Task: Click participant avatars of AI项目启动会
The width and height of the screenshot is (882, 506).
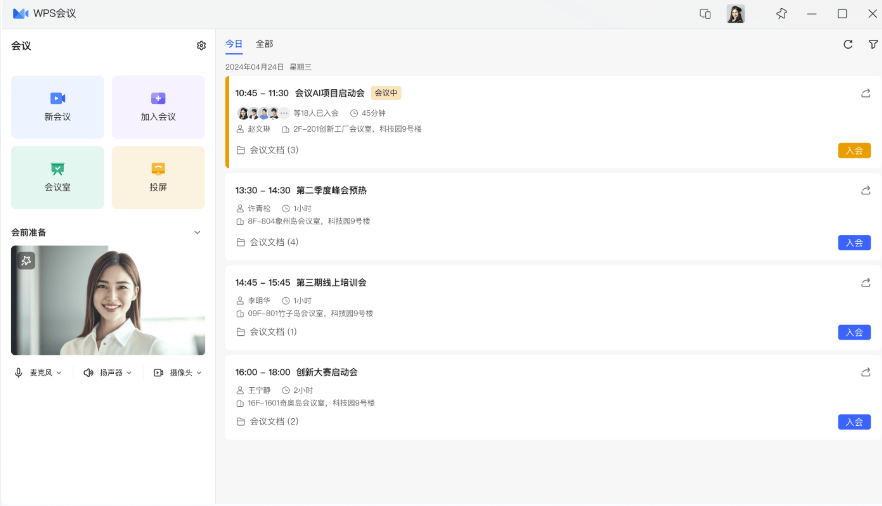Action: pos(263,113)
